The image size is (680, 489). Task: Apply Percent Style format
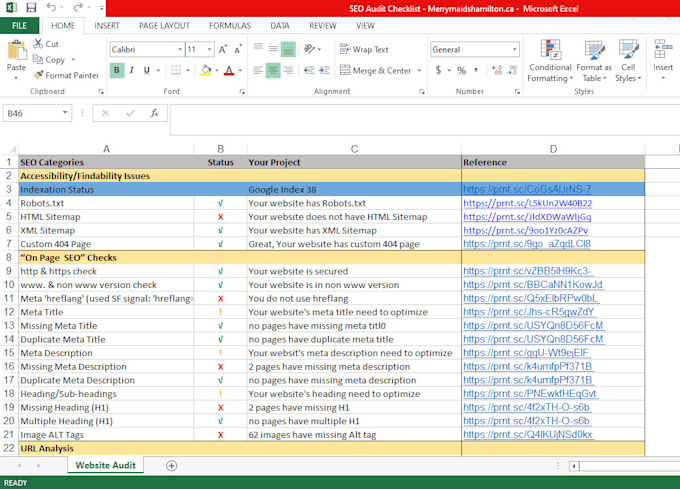point(461,70)
